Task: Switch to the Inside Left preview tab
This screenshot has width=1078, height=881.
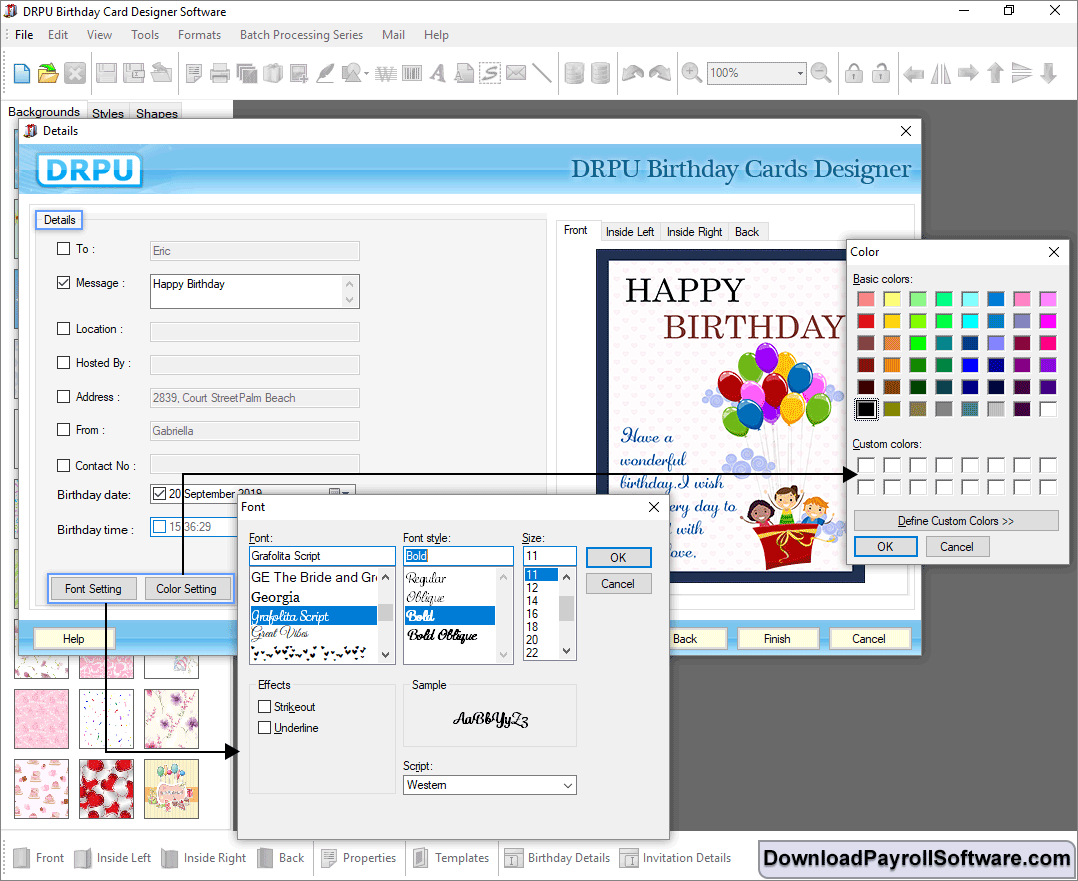Action: (x=630, y=232)
